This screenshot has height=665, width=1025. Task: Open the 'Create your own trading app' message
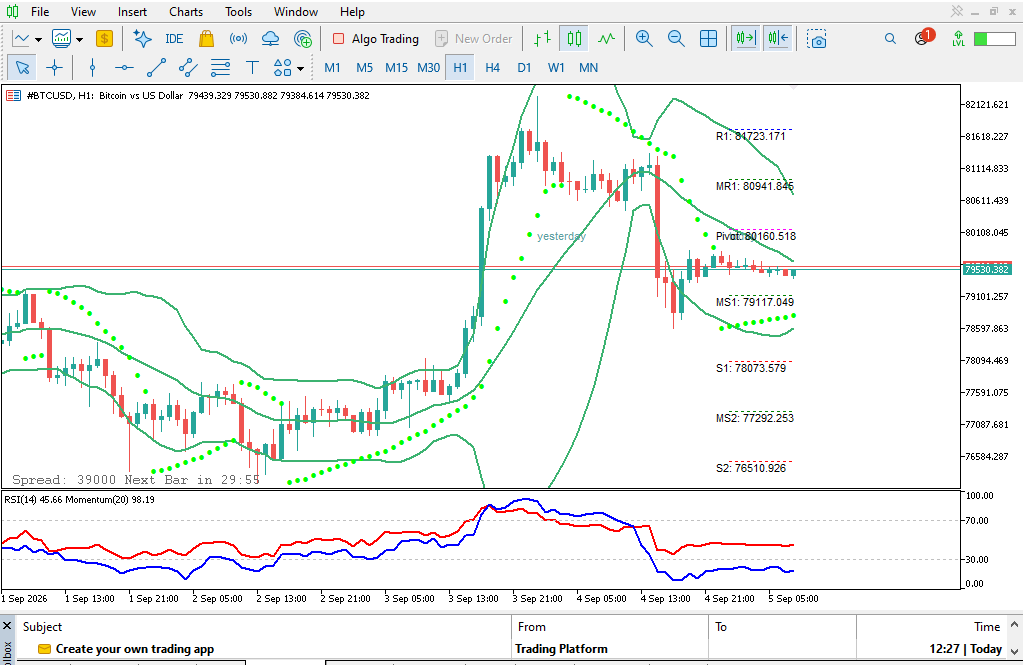tap(134, 649)
